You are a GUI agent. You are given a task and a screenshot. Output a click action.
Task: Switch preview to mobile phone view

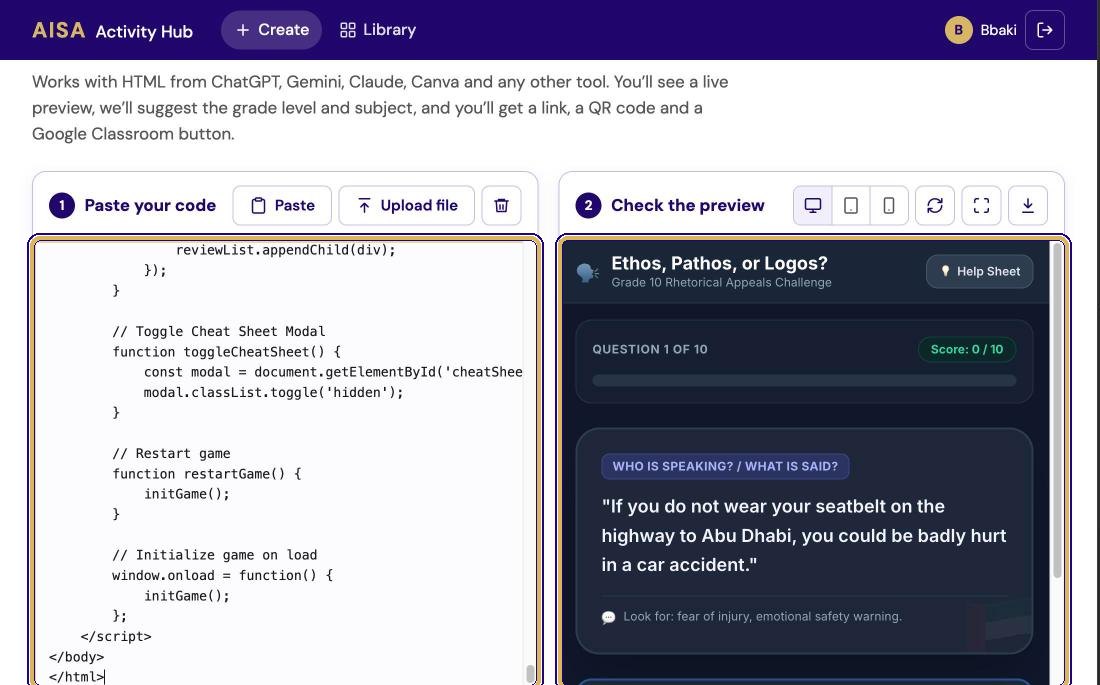coord(889,206)
